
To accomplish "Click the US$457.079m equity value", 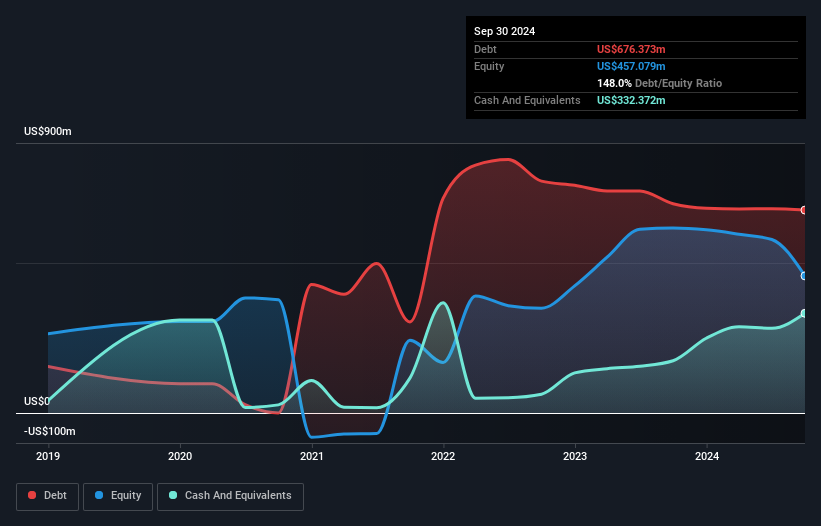I will point(631,66).
